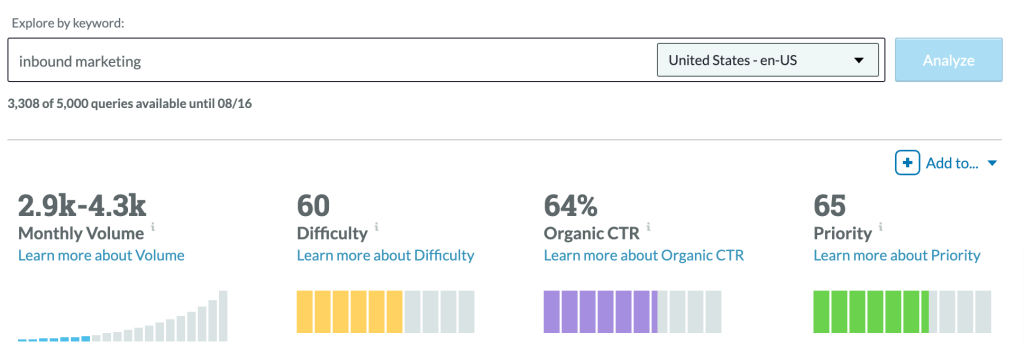Viewport: 1024px width, 360px height.
Task: Open Learn more about Volume link
Action: (x=101, y=255)
